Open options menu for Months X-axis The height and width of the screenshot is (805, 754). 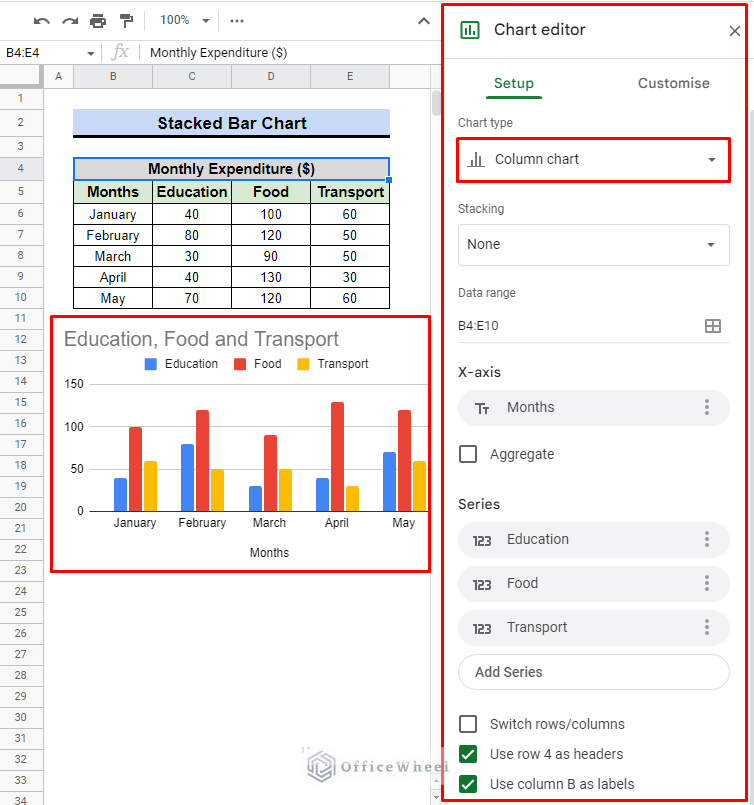[706, 407]
